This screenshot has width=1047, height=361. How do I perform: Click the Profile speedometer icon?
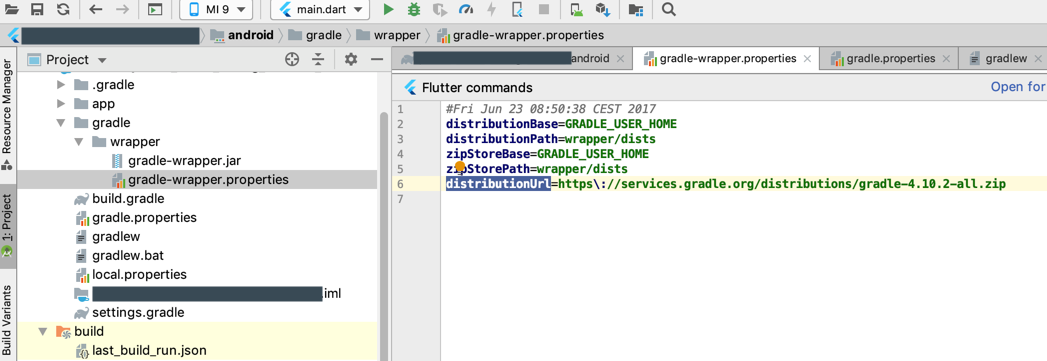click(466, 9)
